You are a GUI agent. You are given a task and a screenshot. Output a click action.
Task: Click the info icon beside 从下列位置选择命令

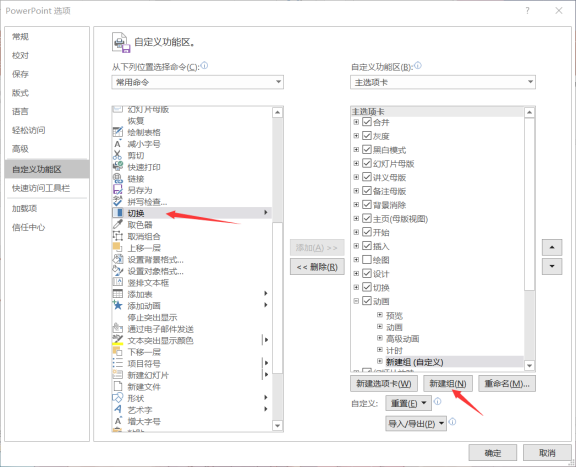tap(204, 66)
